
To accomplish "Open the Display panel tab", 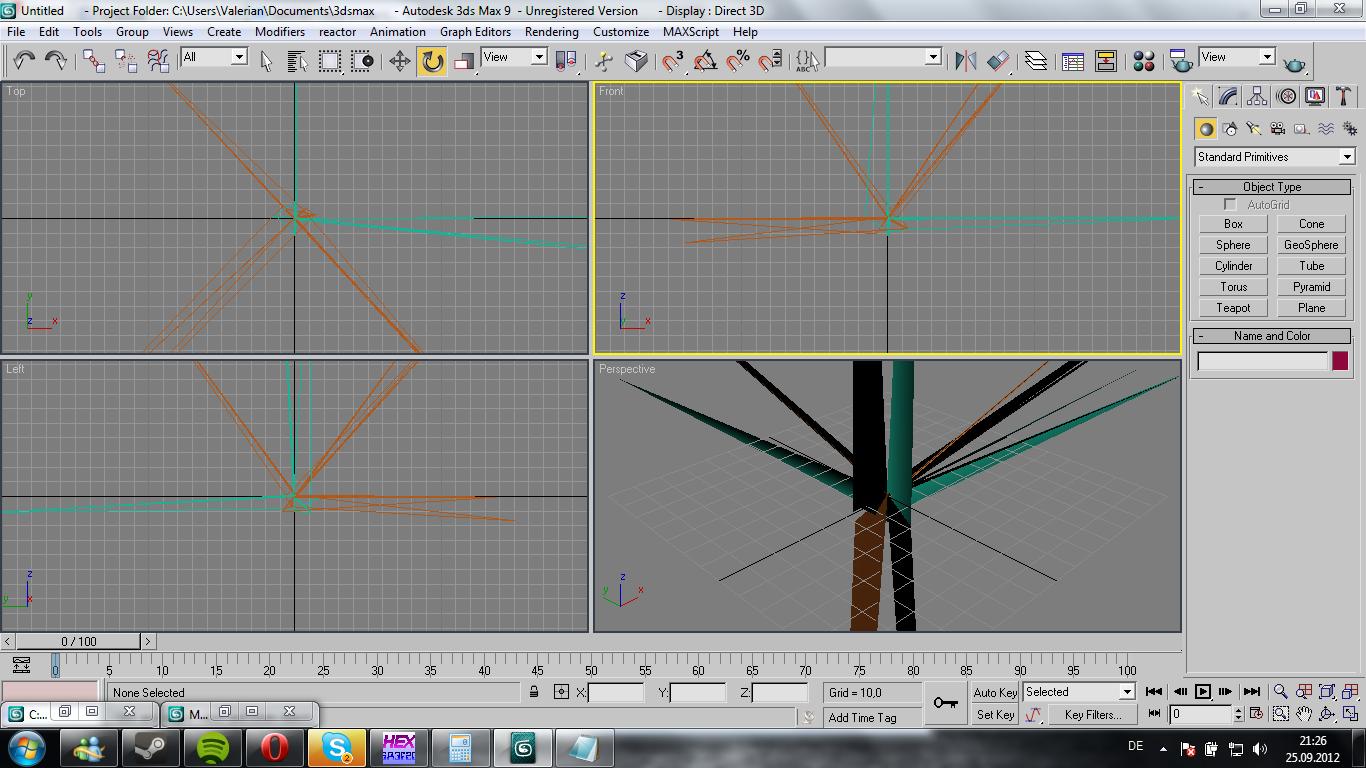I will [x=1315, y=96].
